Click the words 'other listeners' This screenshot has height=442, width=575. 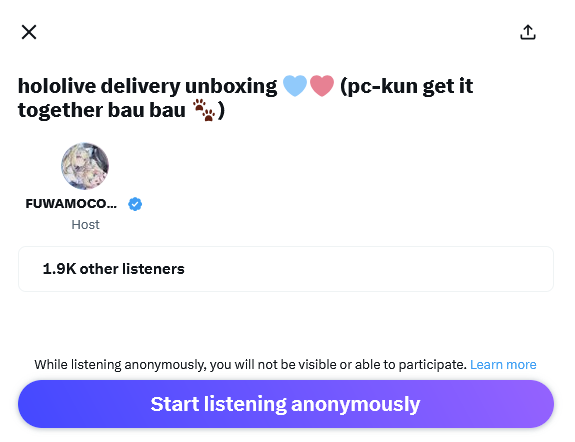pos(132,269)
